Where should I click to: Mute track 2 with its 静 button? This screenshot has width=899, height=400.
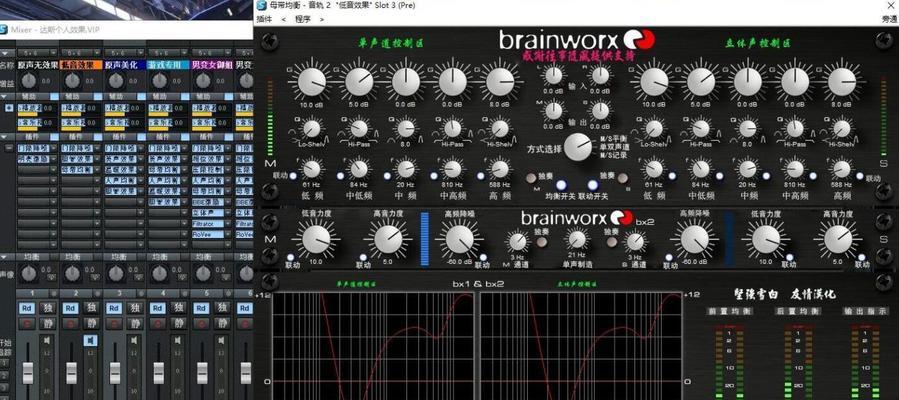click(91, 323)
